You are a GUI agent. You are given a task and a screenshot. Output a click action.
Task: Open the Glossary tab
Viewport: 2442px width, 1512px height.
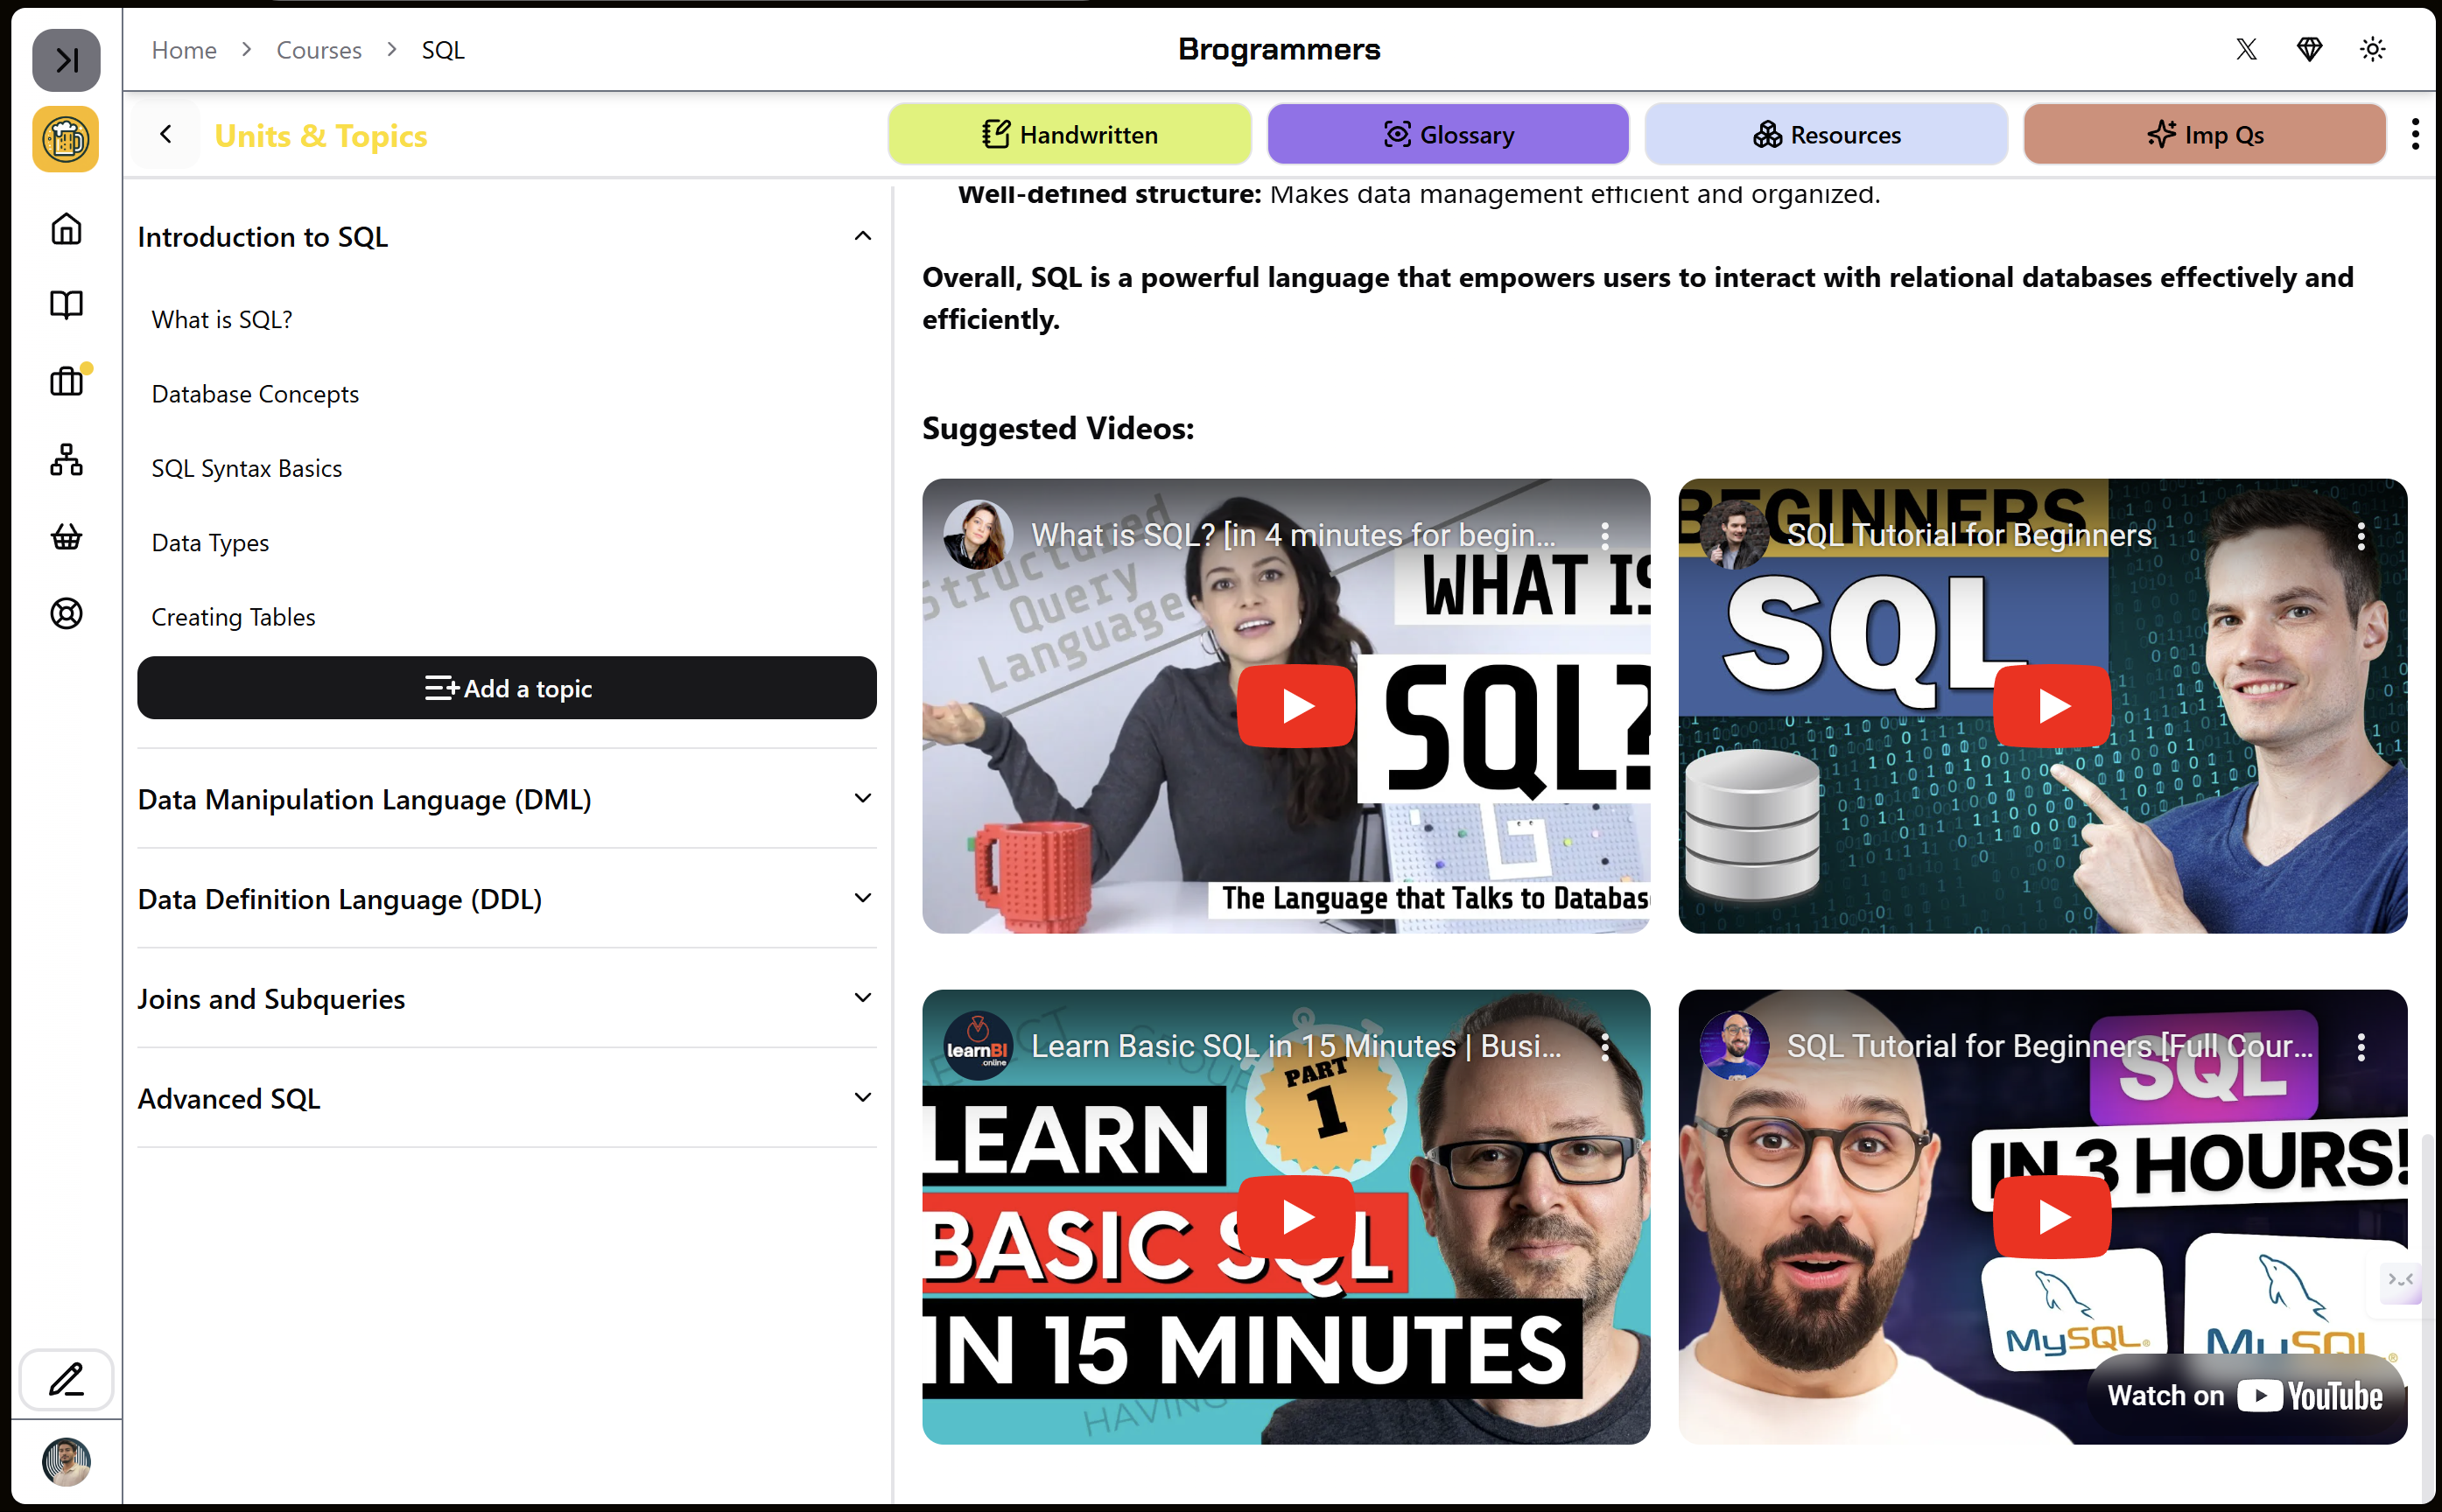1447,134
